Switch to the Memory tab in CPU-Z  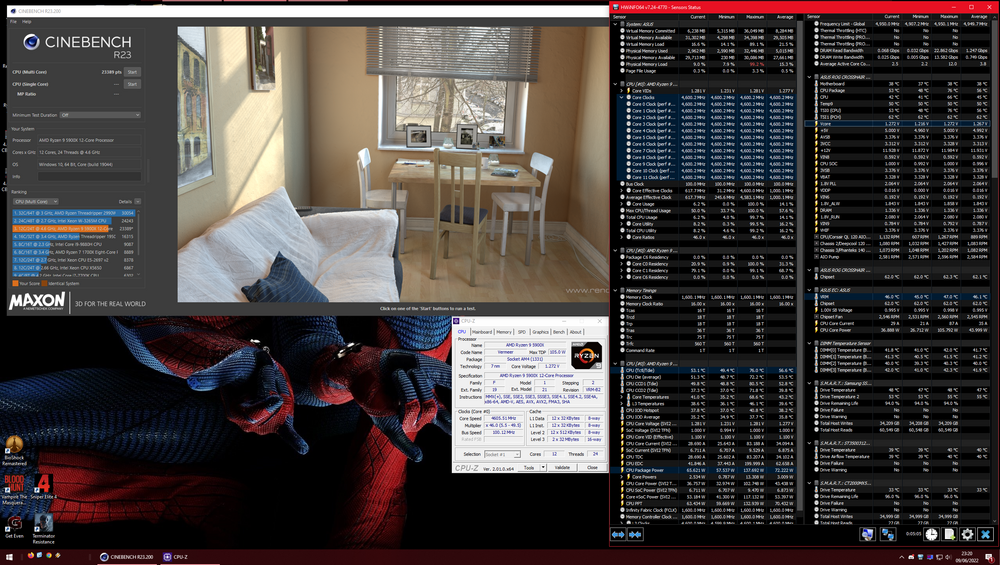pyautogui.click(x=505, y=331)
